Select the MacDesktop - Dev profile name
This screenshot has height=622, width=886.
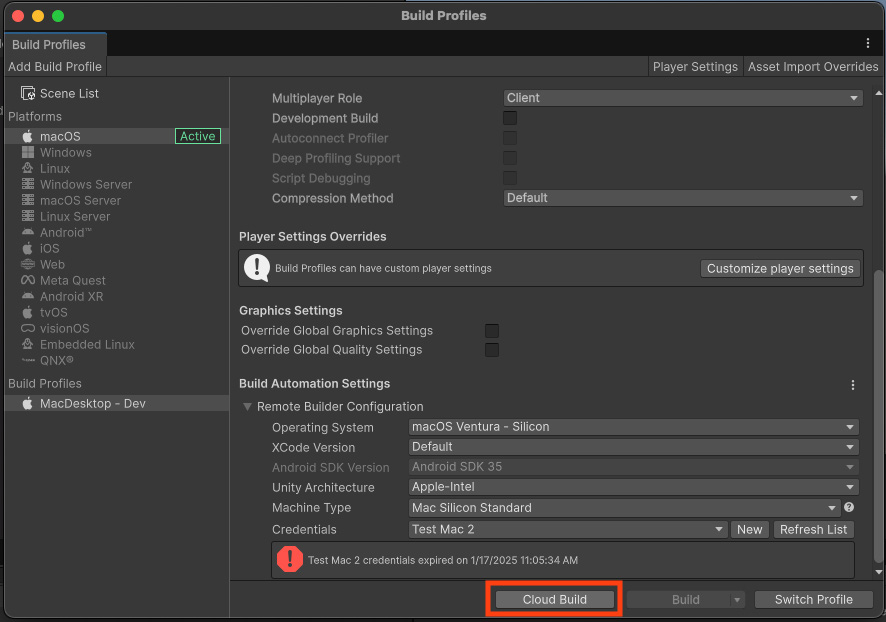(93, 403)
